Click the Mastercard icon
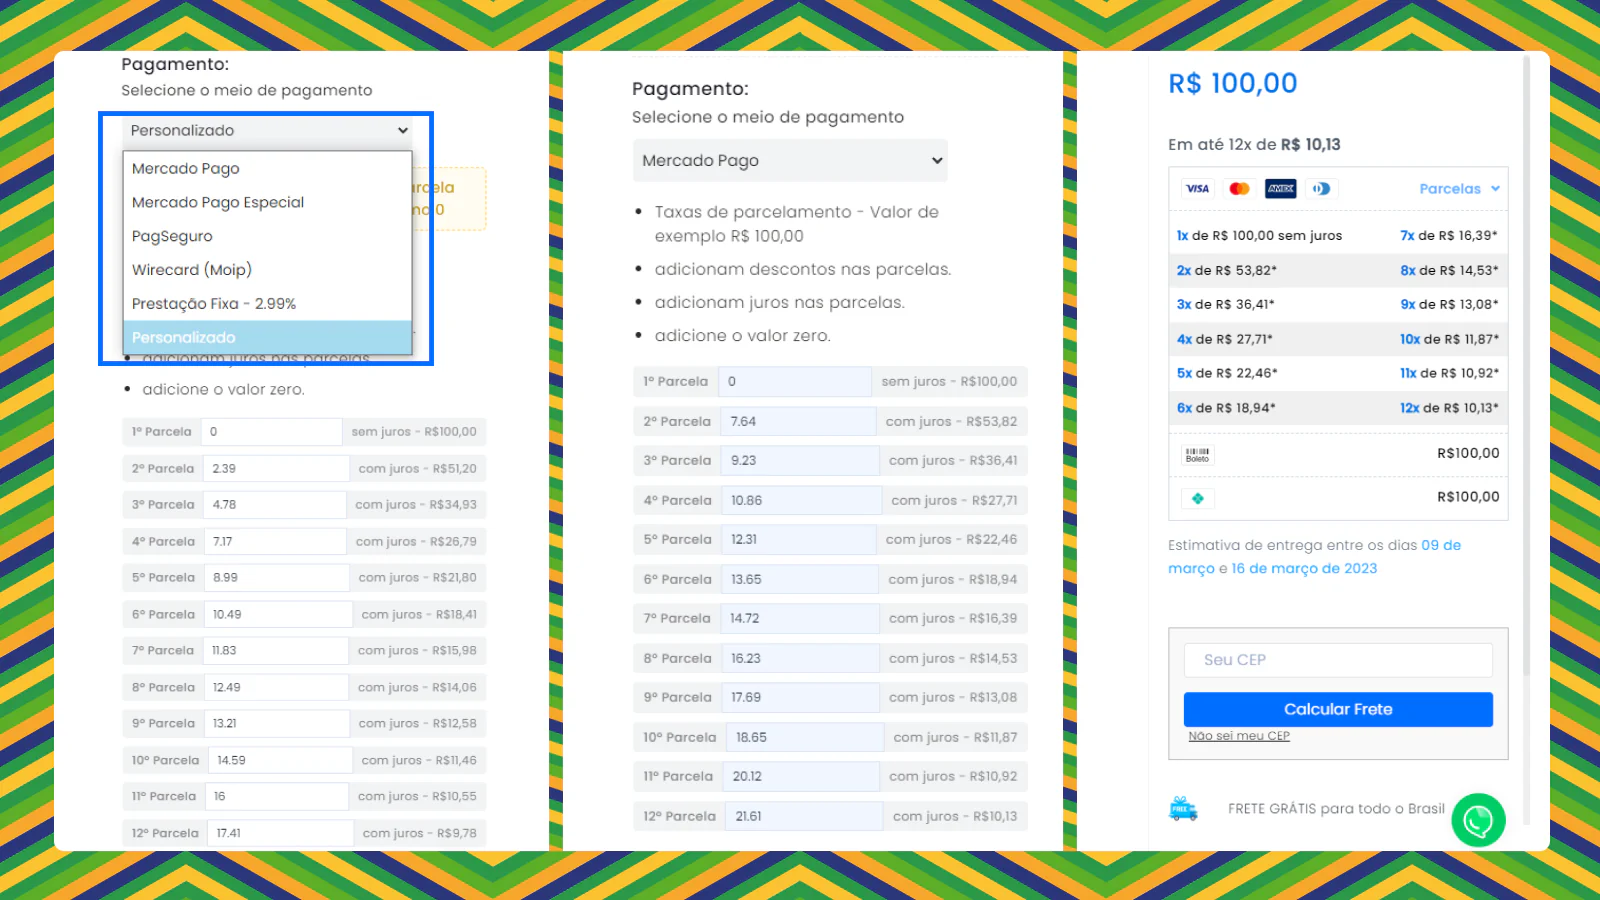Screen dimensions: 1600x900 [1239, 189]
